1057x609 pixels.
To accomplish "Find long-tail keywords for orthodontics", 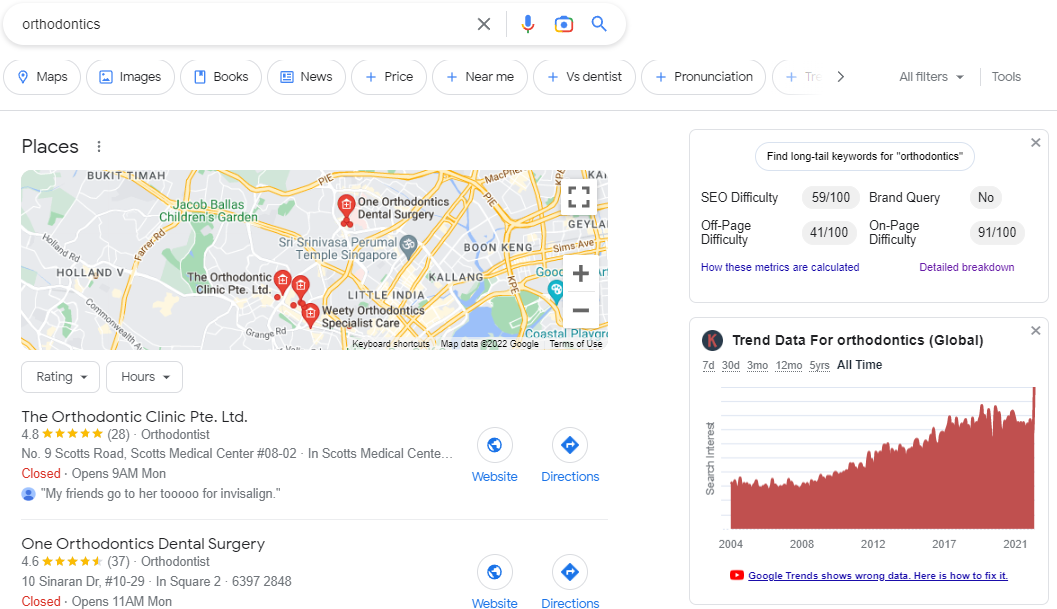I will tap(865, 156).
